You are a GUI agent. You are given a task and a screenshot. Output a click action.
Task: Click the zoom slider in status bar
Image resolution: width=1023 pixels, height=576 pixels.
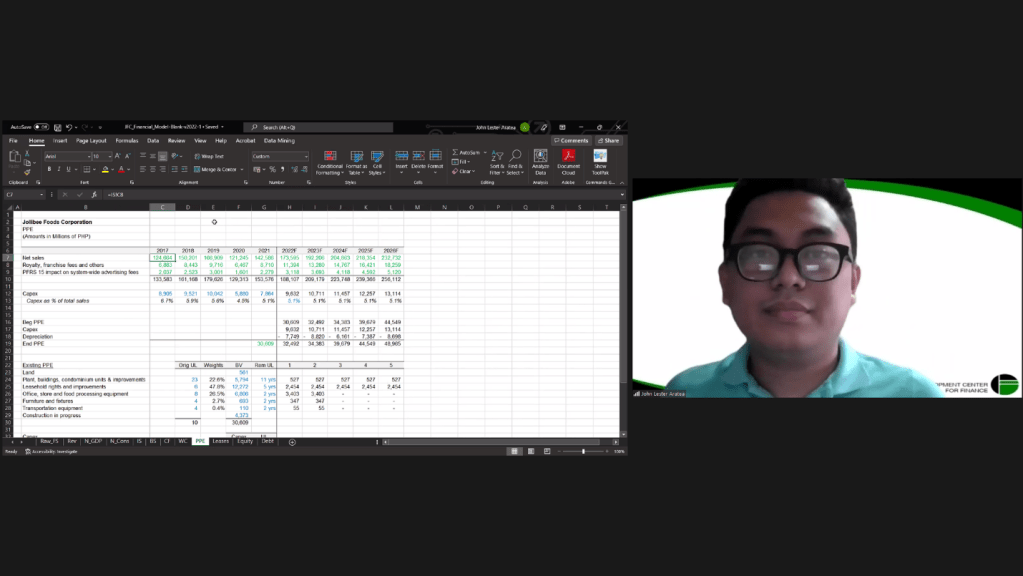pyautogui.click(x=583, y=451)
